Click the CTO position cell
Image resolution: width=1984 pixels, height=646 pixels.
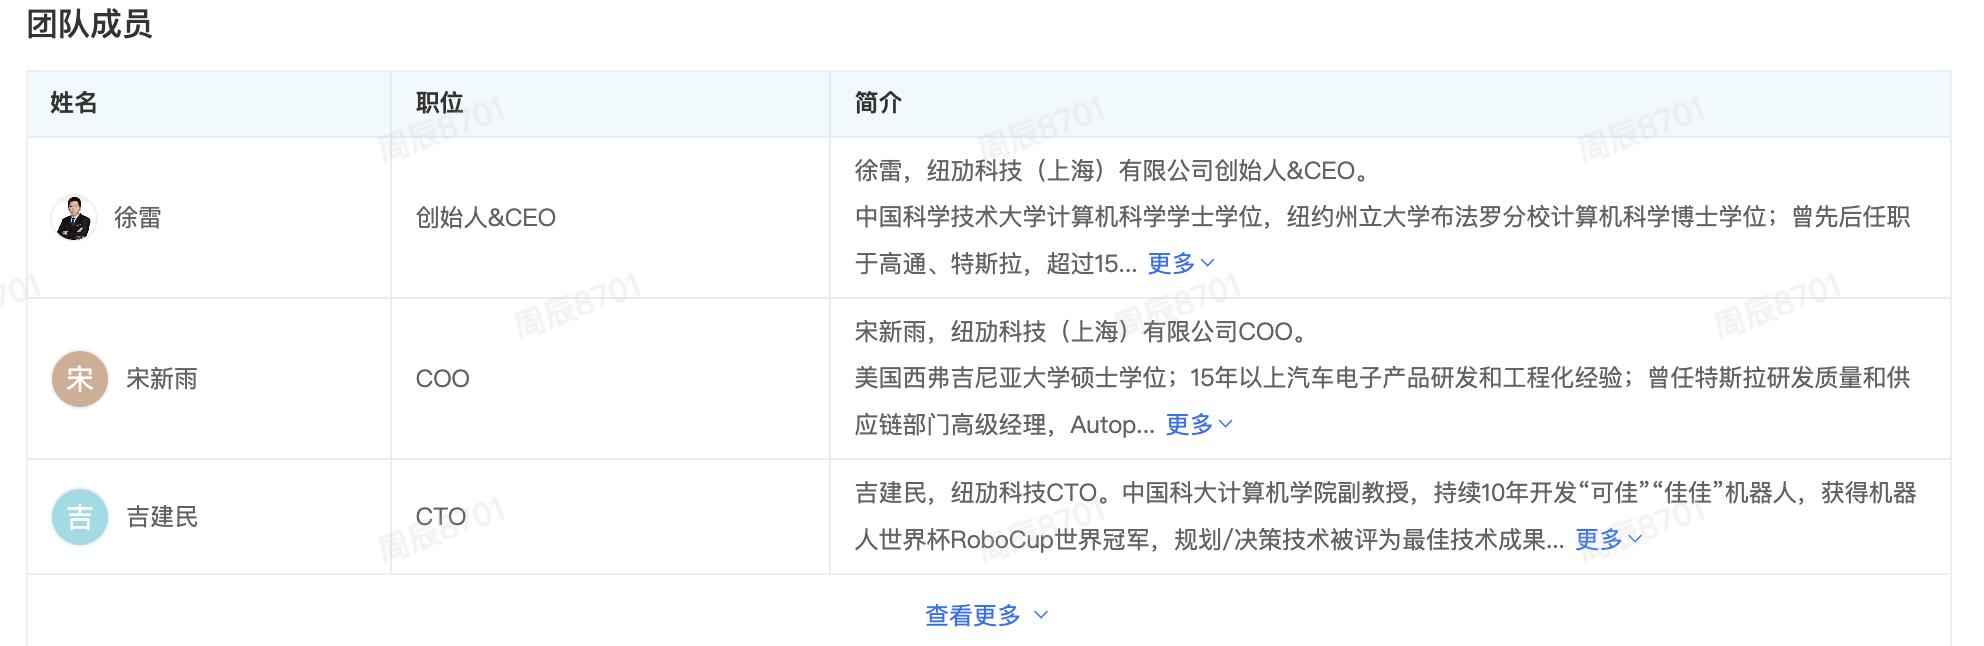[441, 517]
